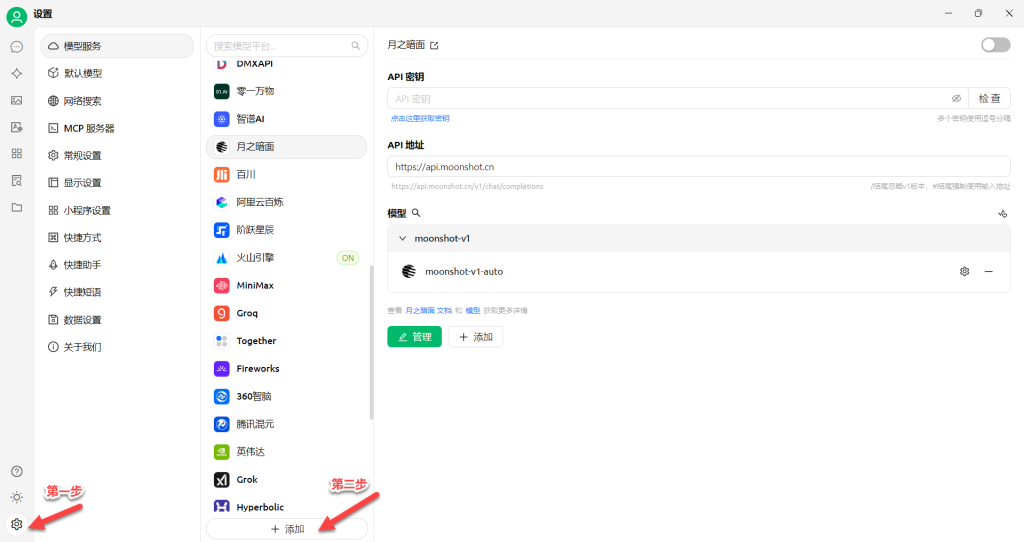Open the knowledge base sidebar icon
1024x542 pixels.
(x=17, y=181)
